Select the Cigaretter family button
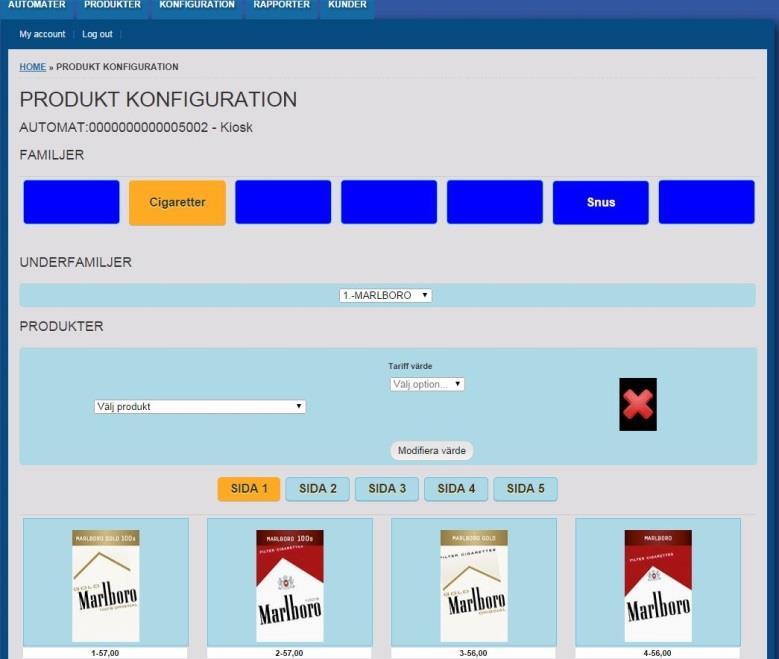The height and width of the screenshot is (659, 779). pos(177,202)
